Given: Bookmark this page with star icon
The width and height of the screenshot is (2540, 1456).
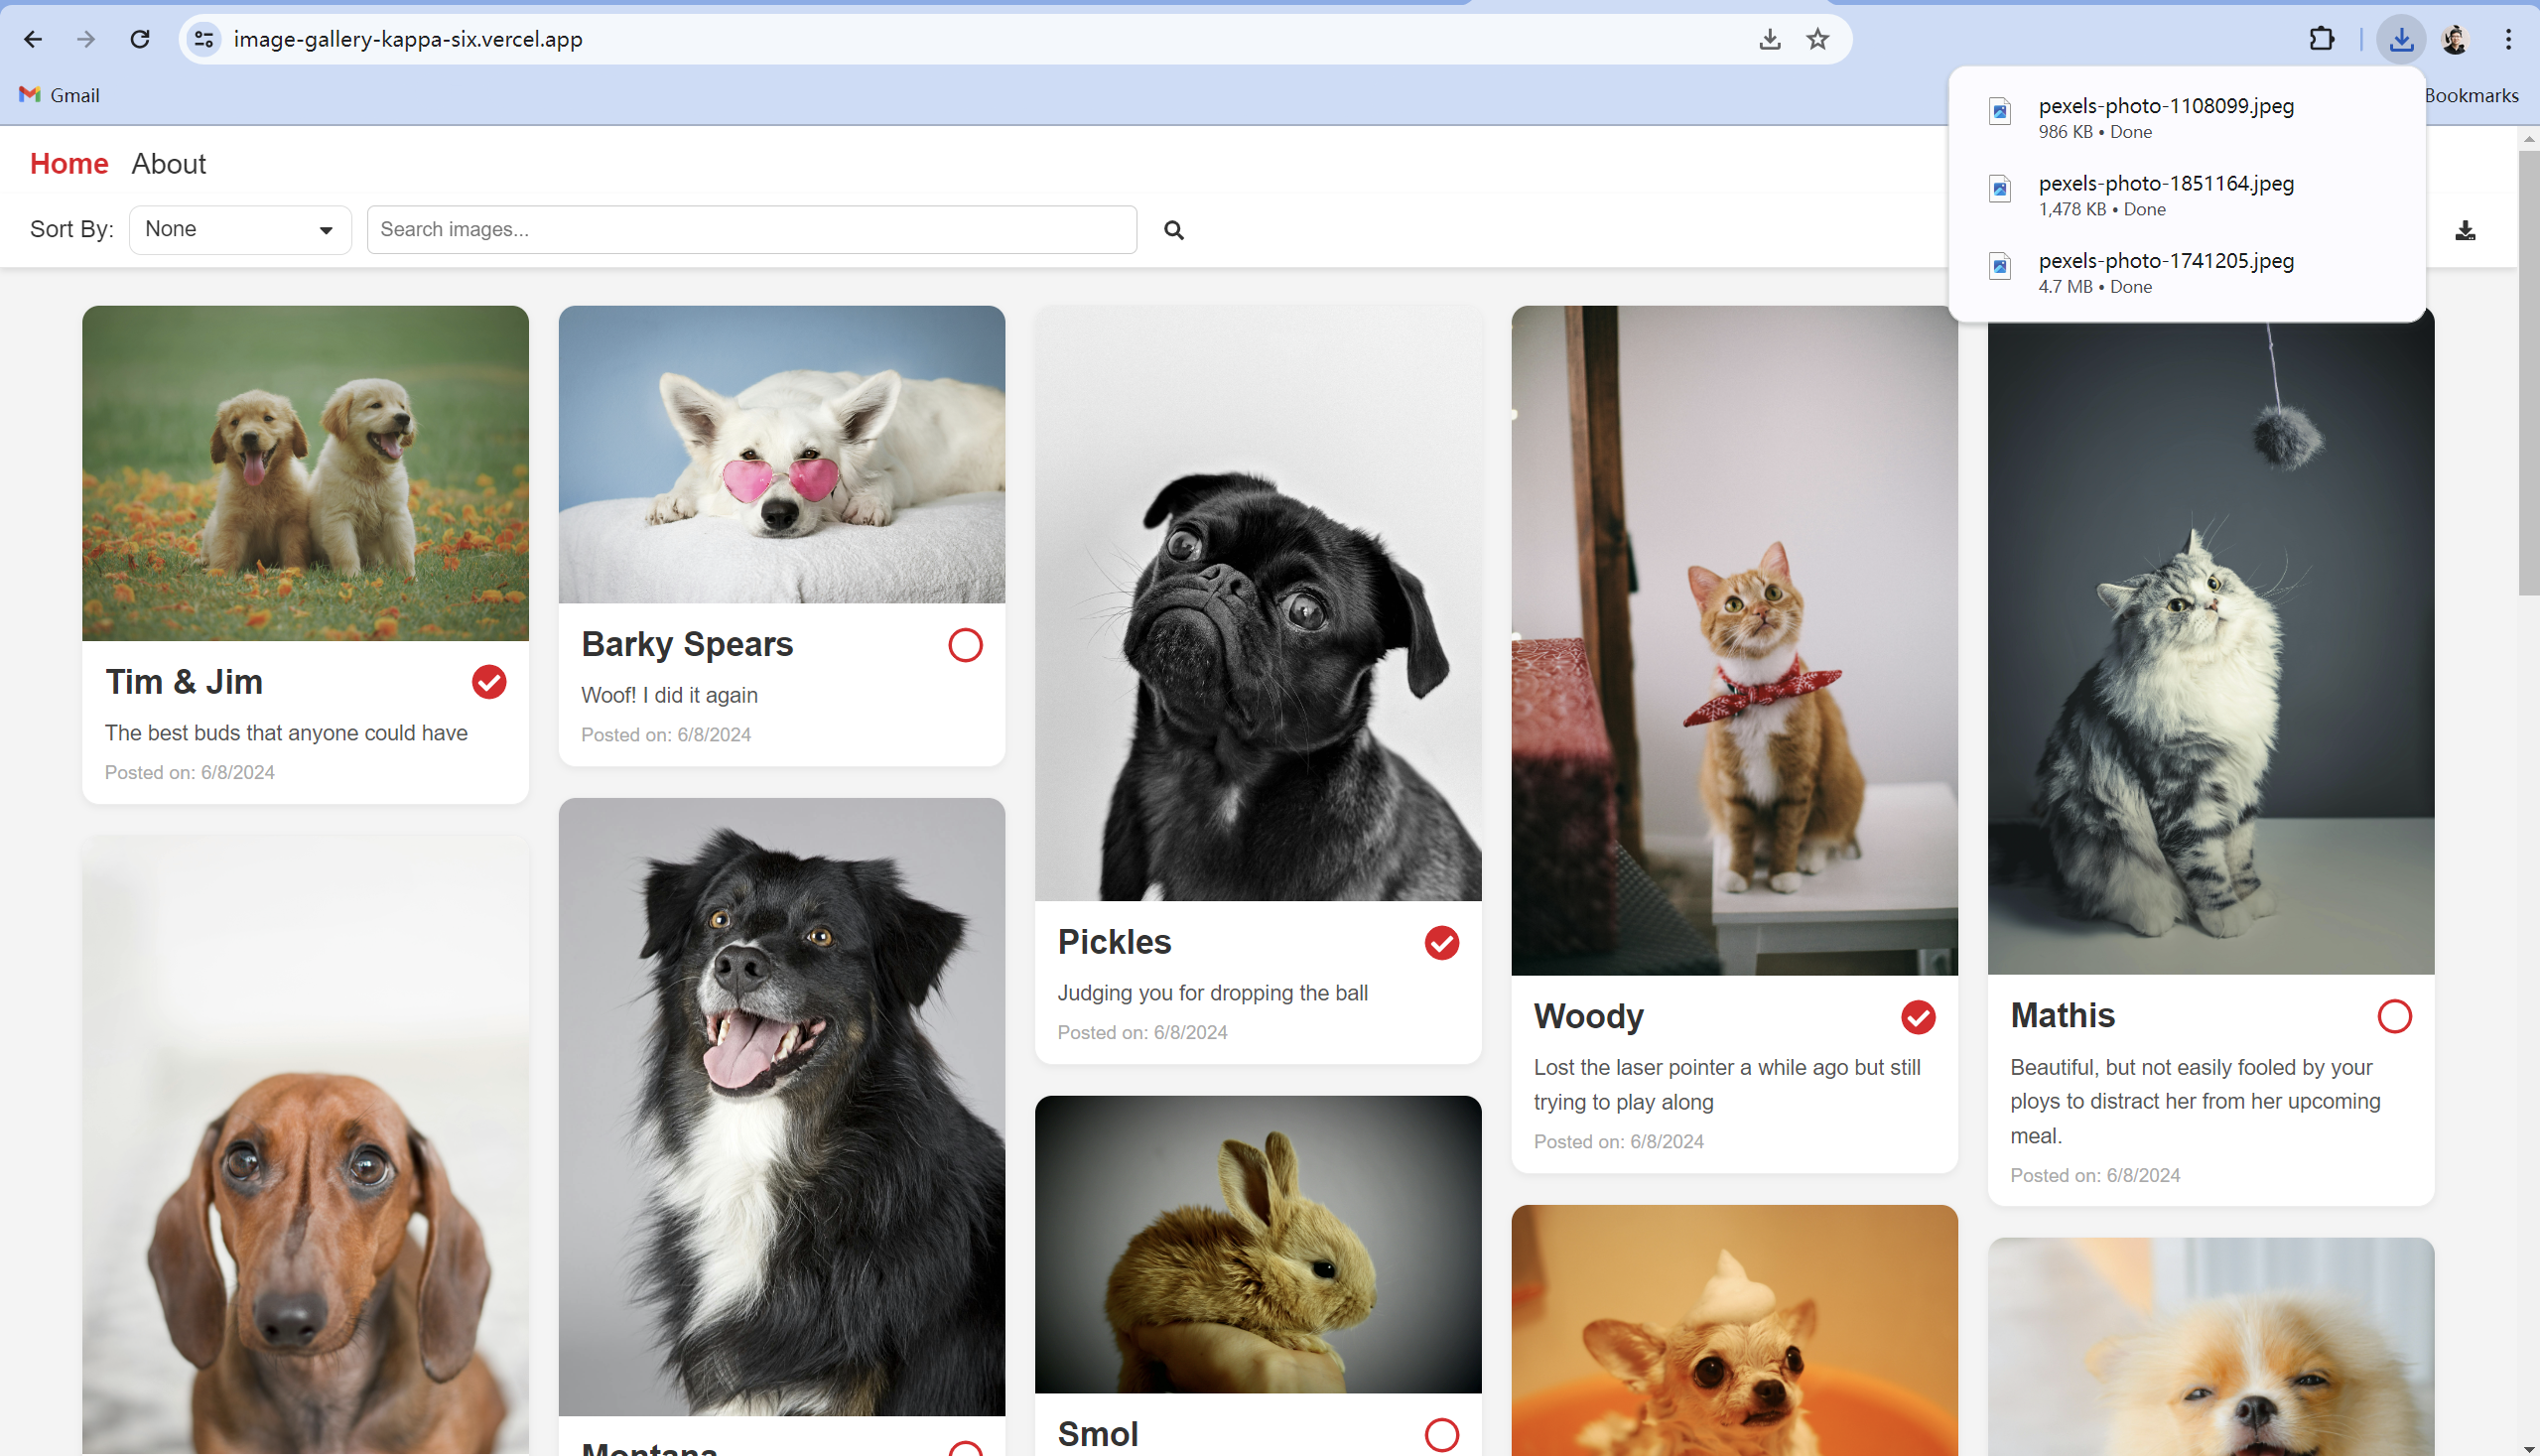Looking at the screenshot, I should [x=1817, y=39].
